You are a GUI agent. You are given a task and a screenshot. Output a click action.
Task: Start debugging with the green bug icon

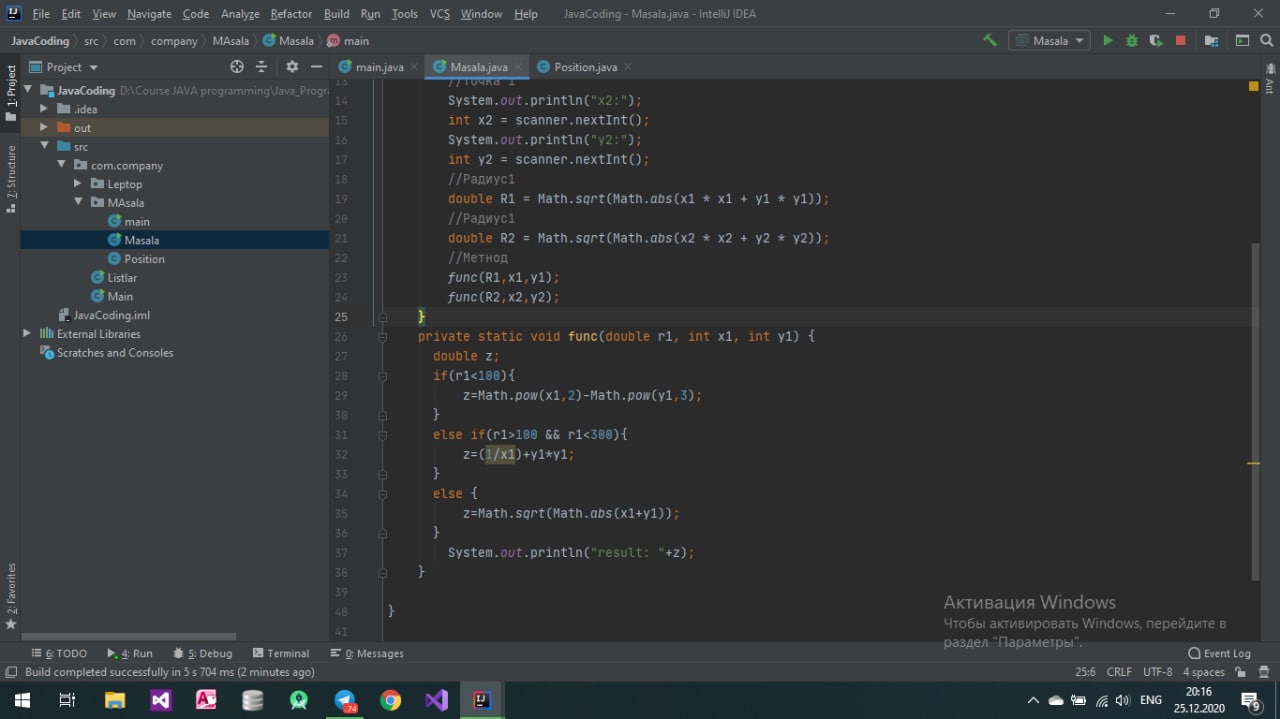click(1132, 41)
